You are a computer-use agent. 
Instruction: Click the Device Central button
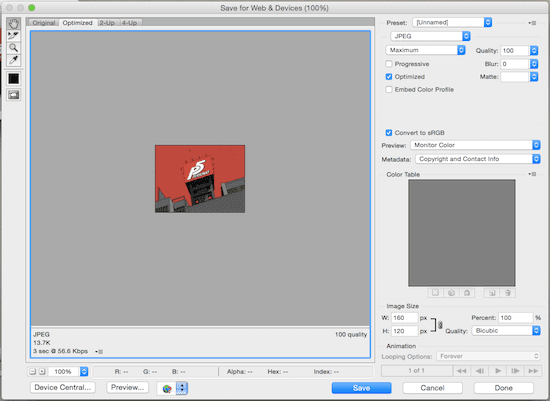pyautogui.click(x=63, y=387)
